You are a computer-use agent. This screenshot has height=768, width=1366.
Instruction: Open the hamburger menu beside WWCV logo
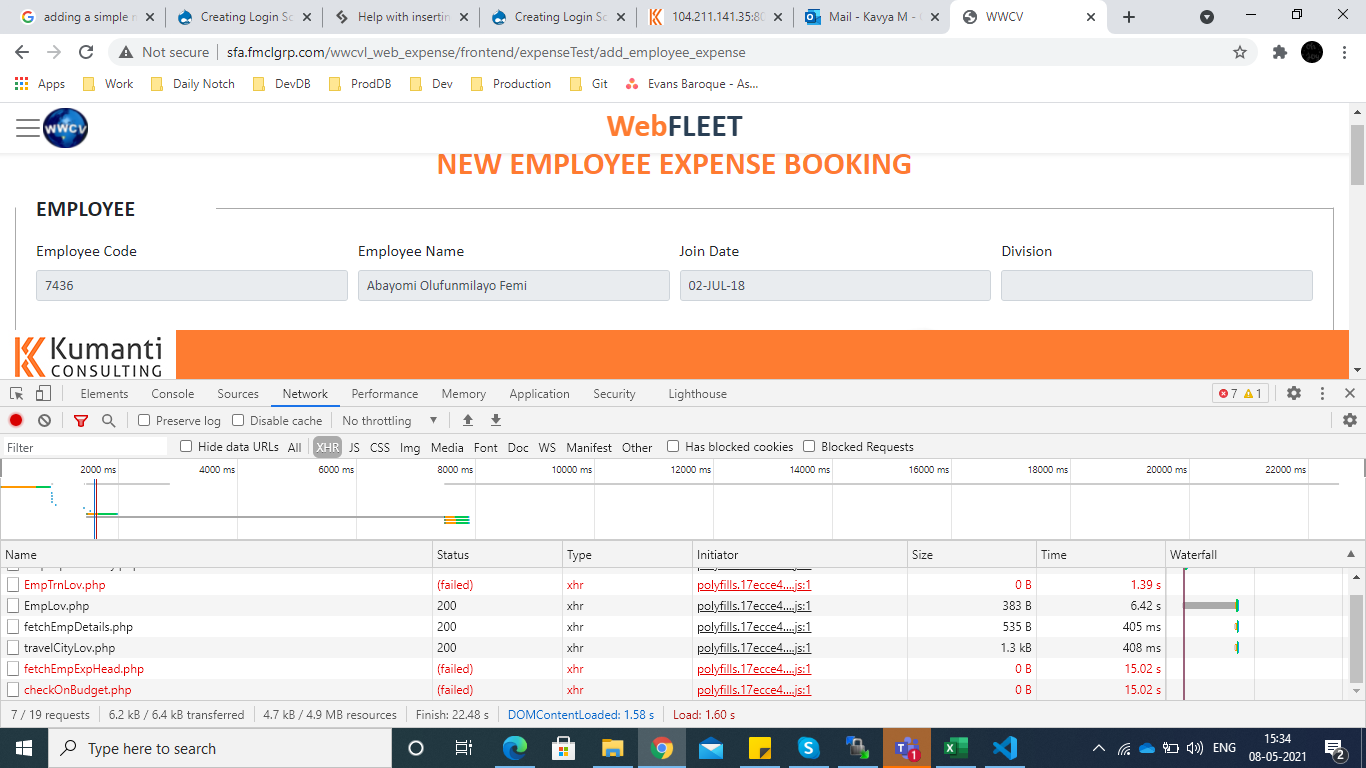click(x=28, y=128)
